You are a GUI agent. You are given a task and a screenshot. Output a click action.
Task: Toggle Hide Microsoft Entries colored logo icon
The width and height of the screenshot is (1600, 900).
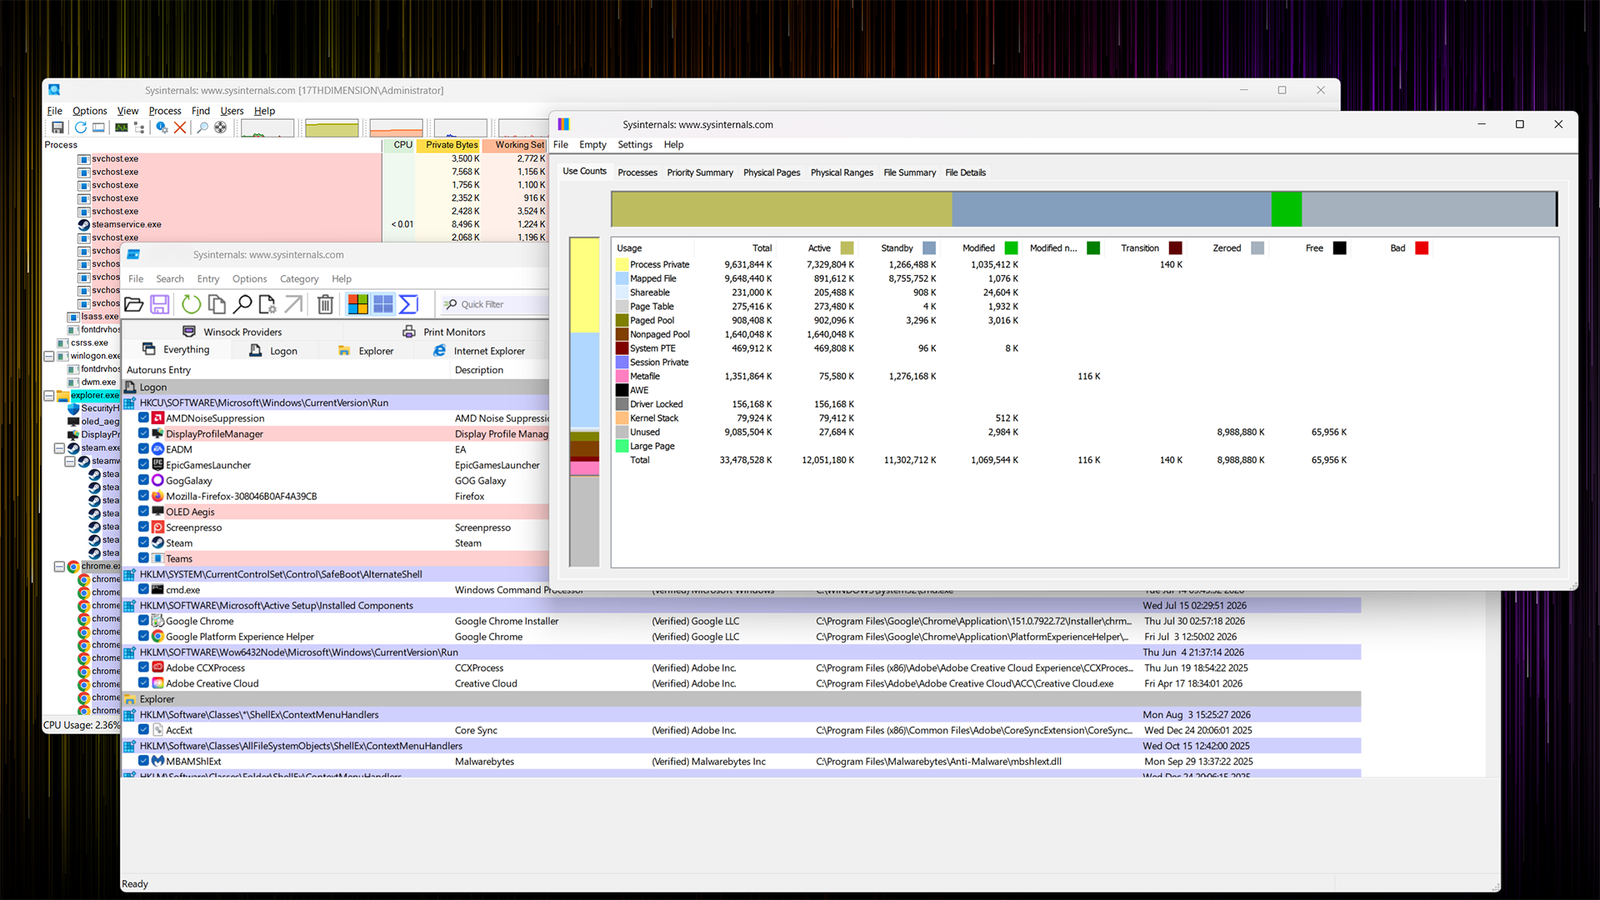pyautogui.click(x=358, y=304)
